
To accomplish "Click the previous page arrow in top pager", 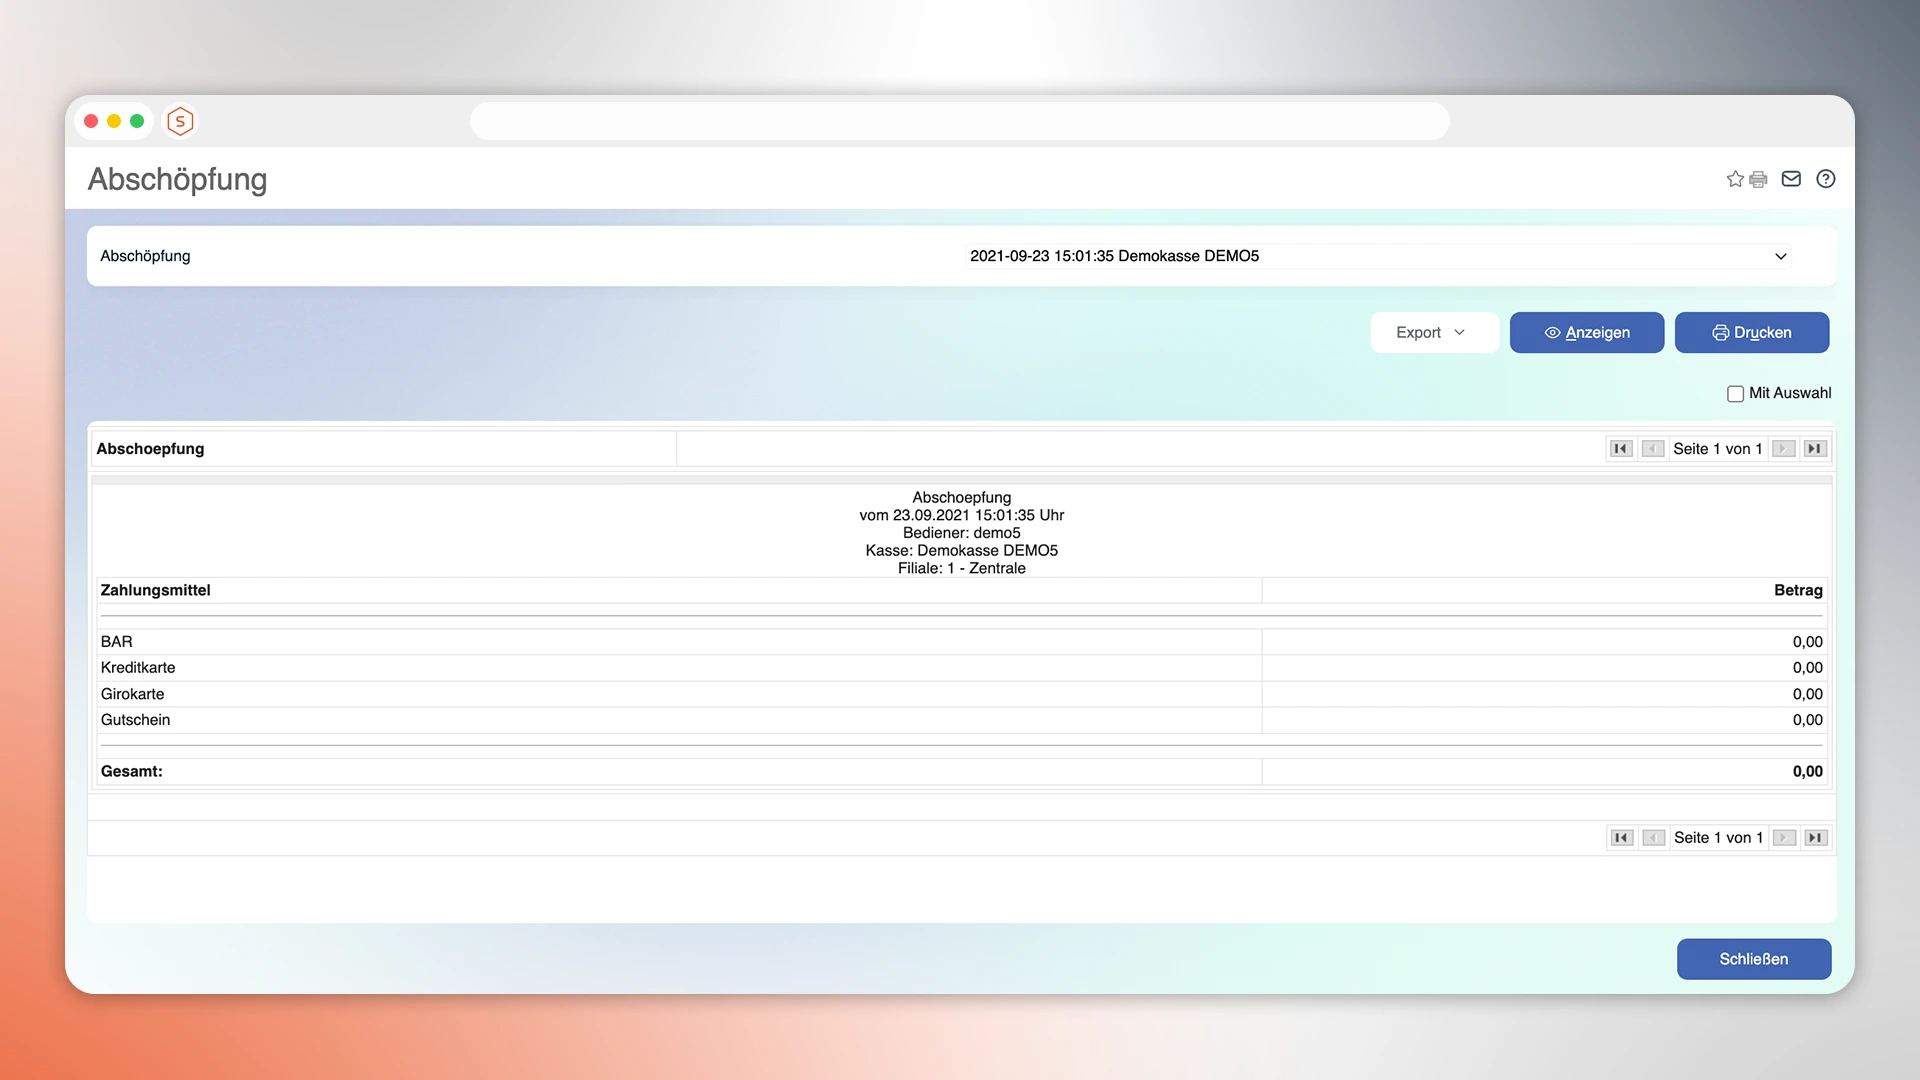I will pyautogui.click(x=1653, y=448).
